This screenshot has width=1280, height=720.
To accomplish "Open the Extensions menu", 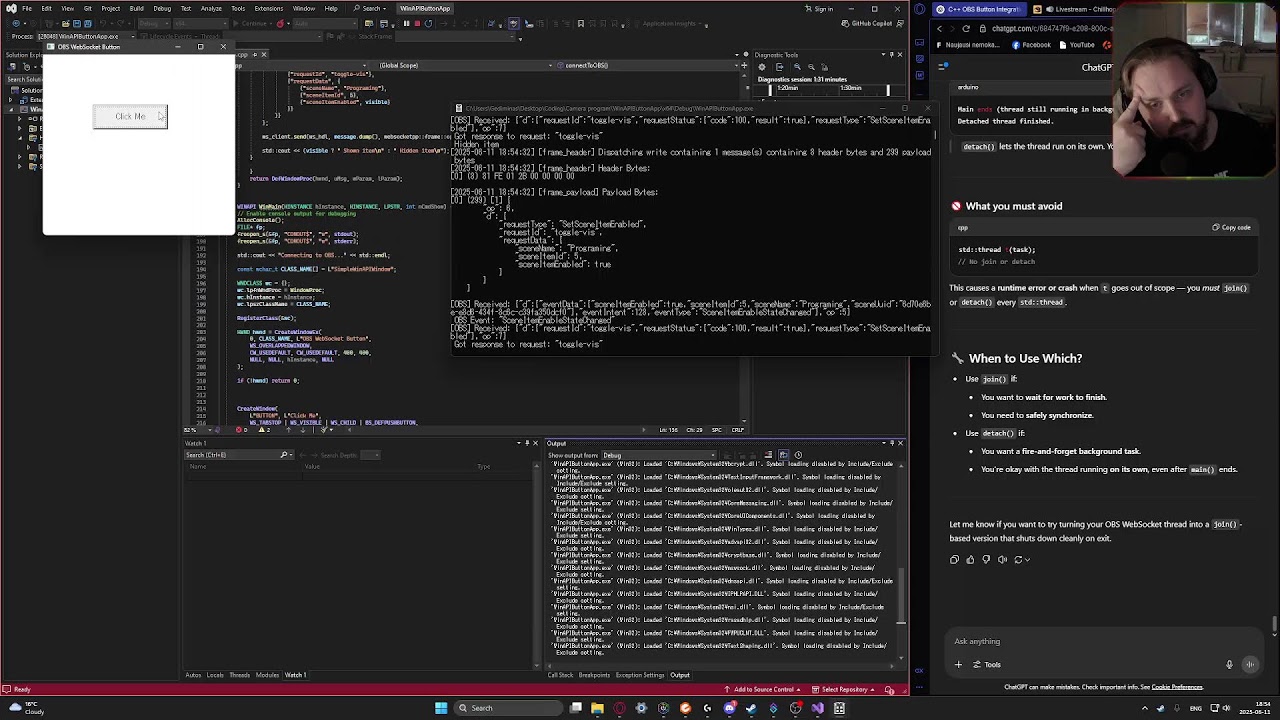I will click(268, 8).
